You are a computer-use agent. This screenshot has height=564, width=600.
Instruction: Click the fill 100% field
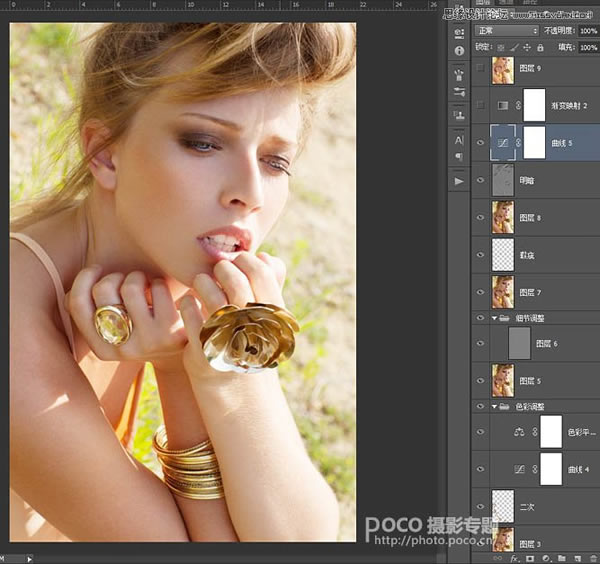point(589,47)
